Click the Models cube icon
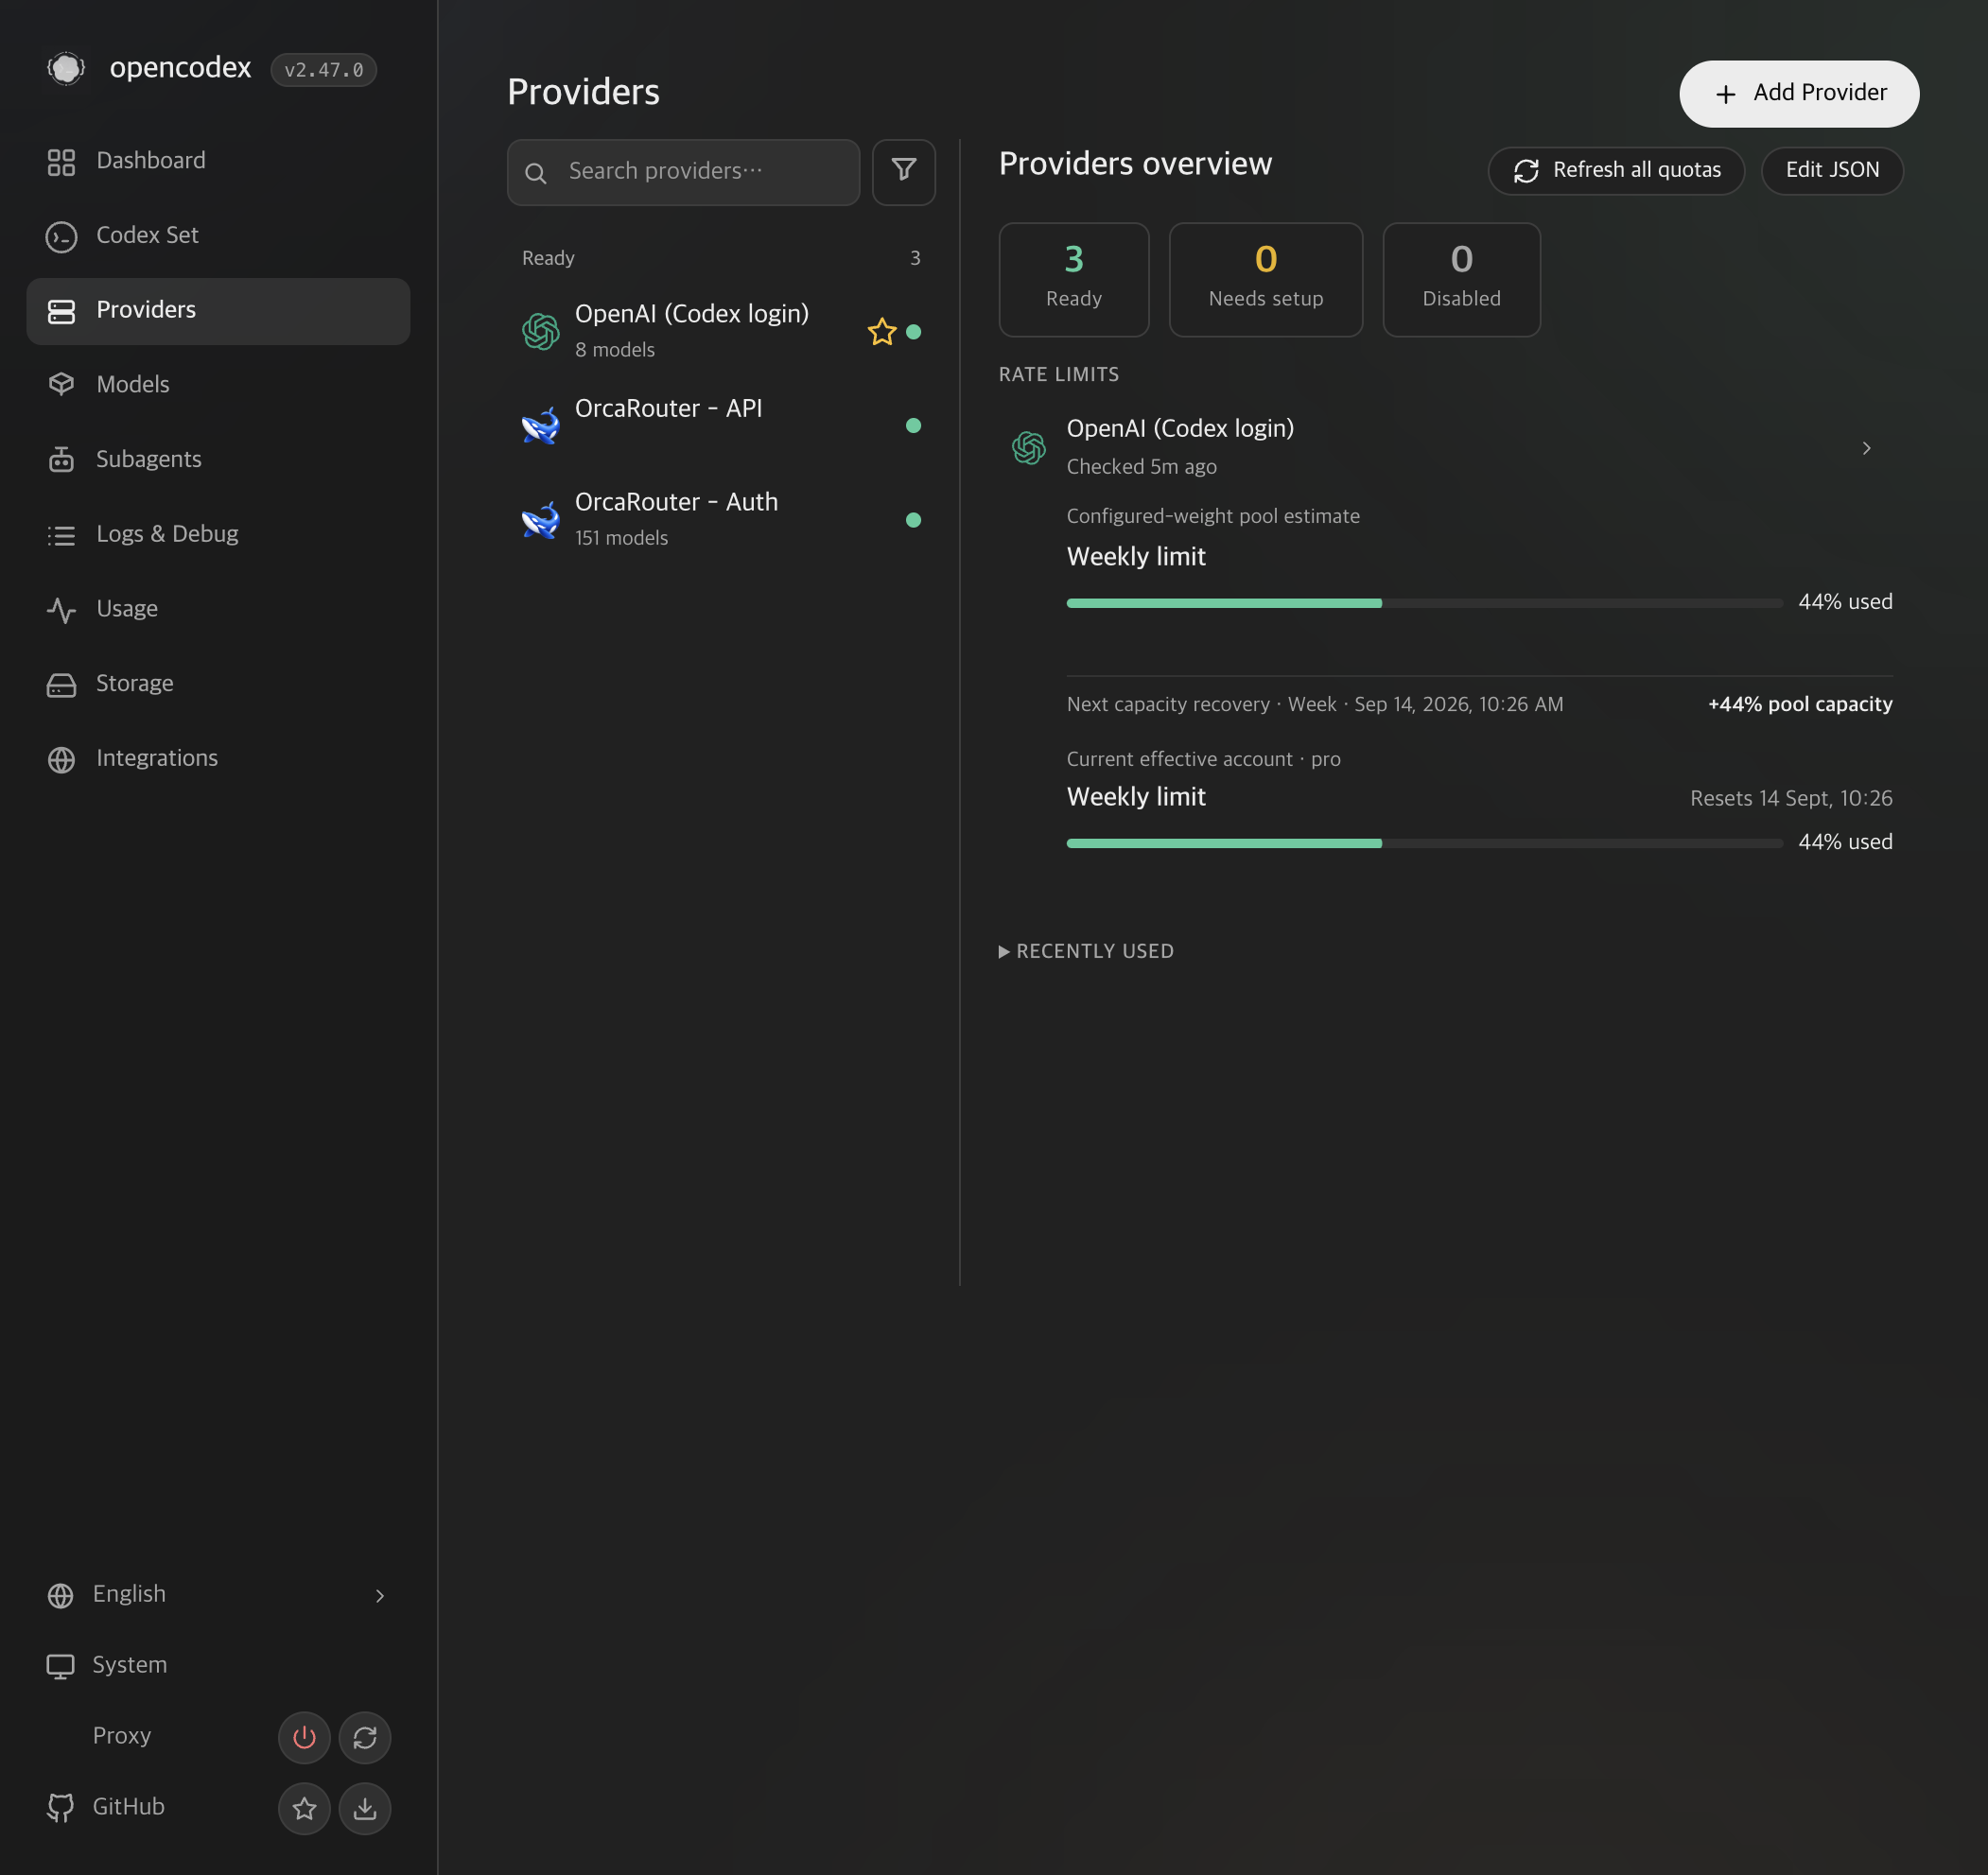1988x1875 pixels. tap(61, 385)
